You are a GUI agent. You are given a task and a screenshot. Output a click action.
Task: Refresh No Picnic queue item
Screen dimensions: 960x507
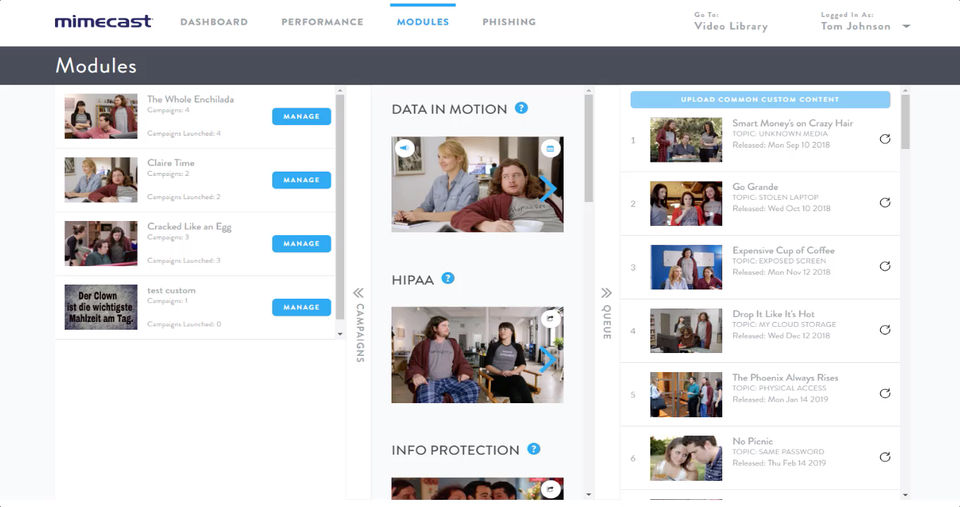885,457
